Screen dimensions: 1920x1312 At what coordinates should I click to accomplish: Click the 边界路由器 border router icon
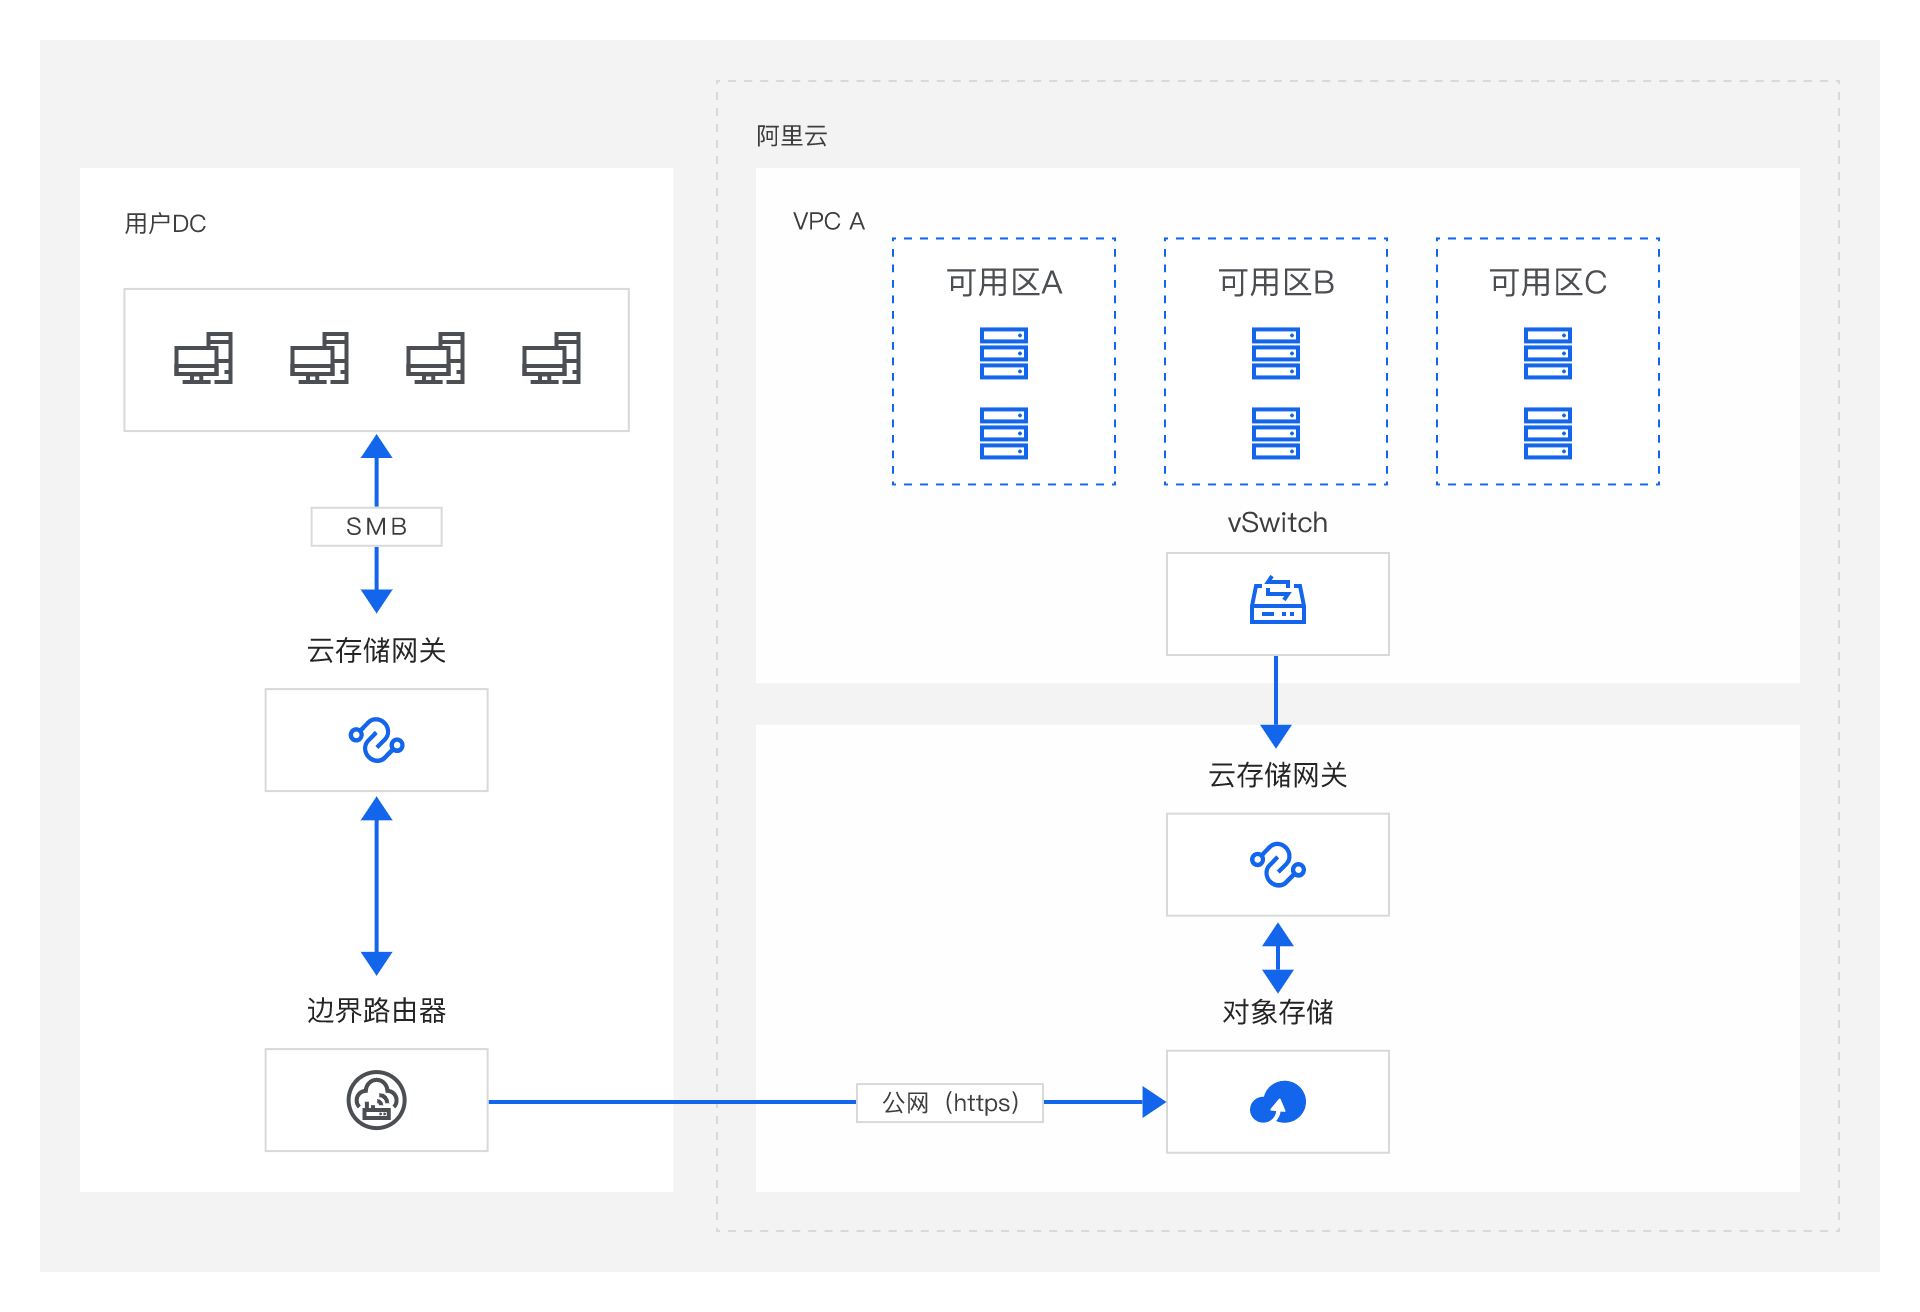click(376, 1100)
